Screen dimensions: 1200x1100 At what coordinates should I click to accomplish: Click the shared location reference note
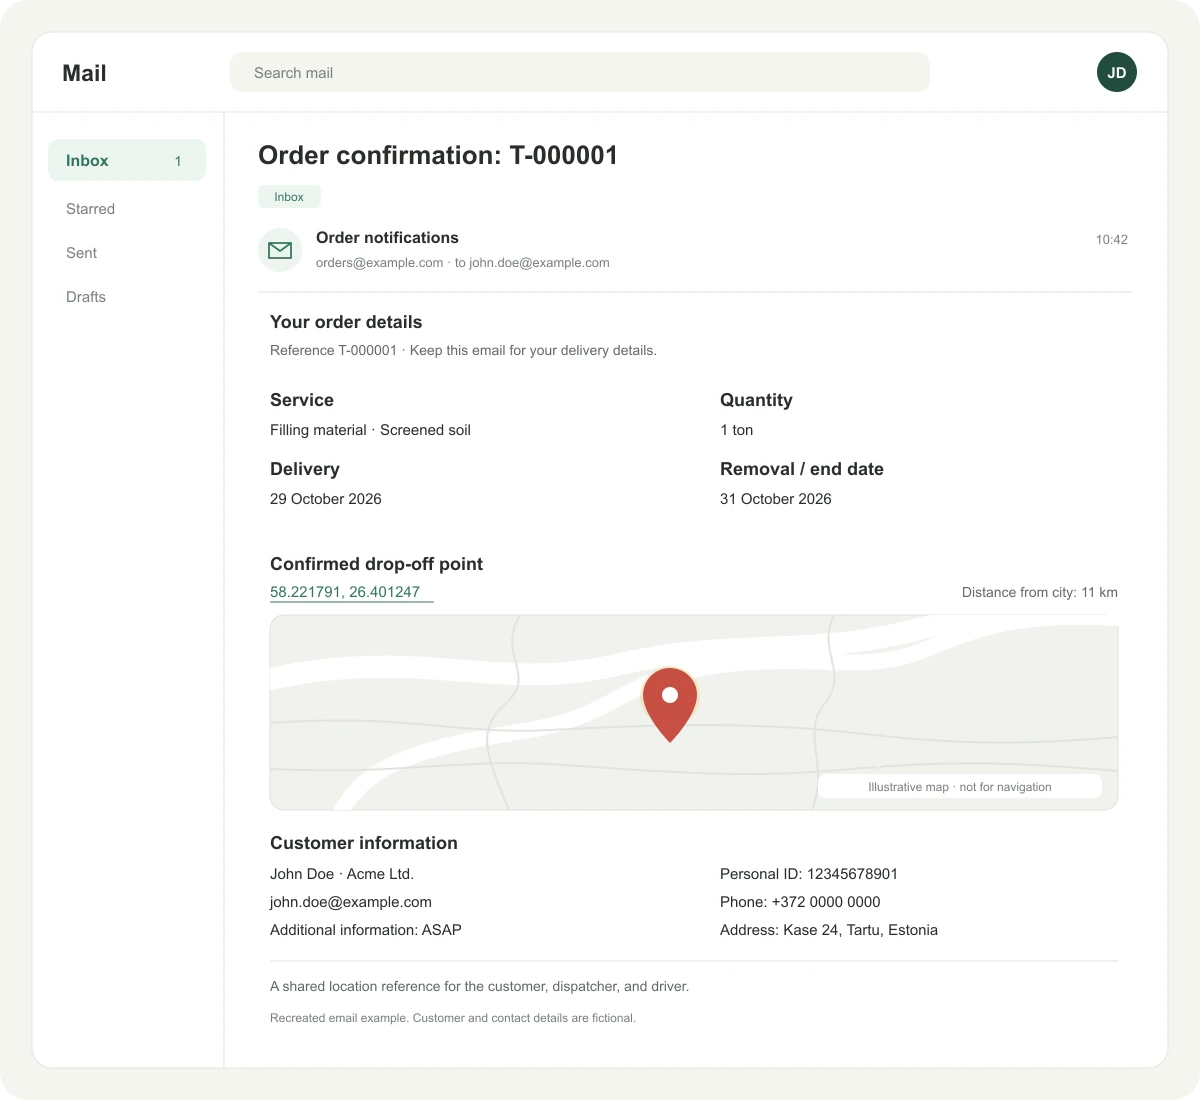pyautogui.click(x=479, y=986)
